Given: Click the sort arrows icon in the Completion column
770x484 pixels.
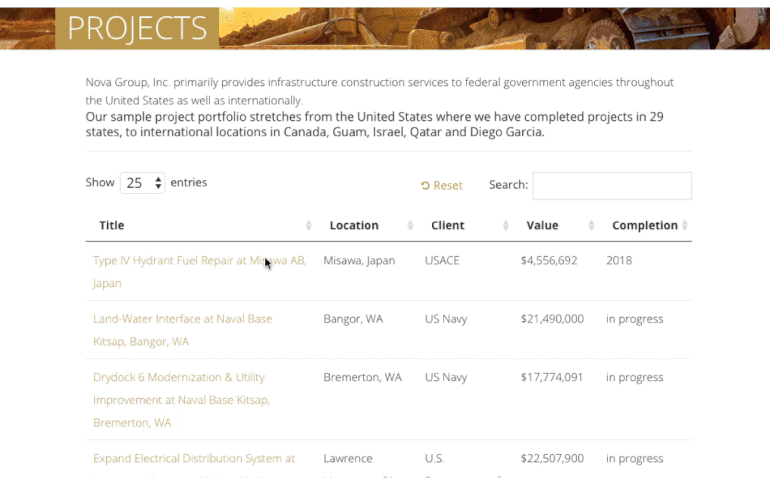Looking at the screenshot, I should [x=685, y=226].
